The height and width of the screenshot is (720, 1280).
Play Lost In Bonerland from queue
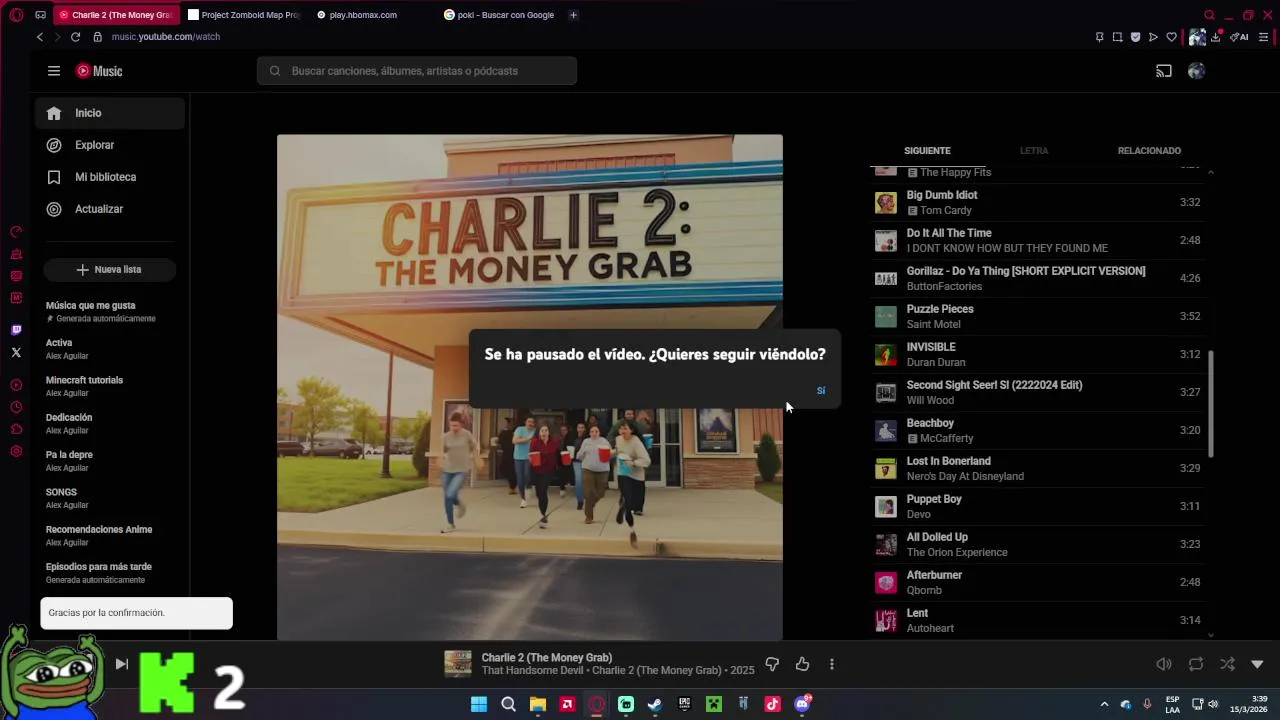tap(1037, 469)
